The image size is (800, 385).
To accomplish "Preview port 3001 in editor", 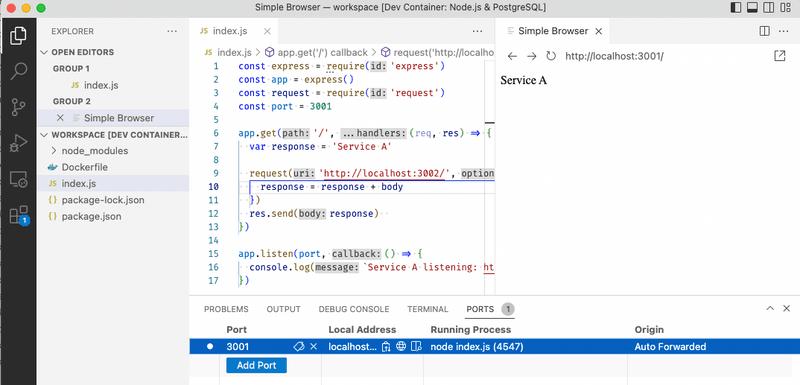I will [416, 347].
